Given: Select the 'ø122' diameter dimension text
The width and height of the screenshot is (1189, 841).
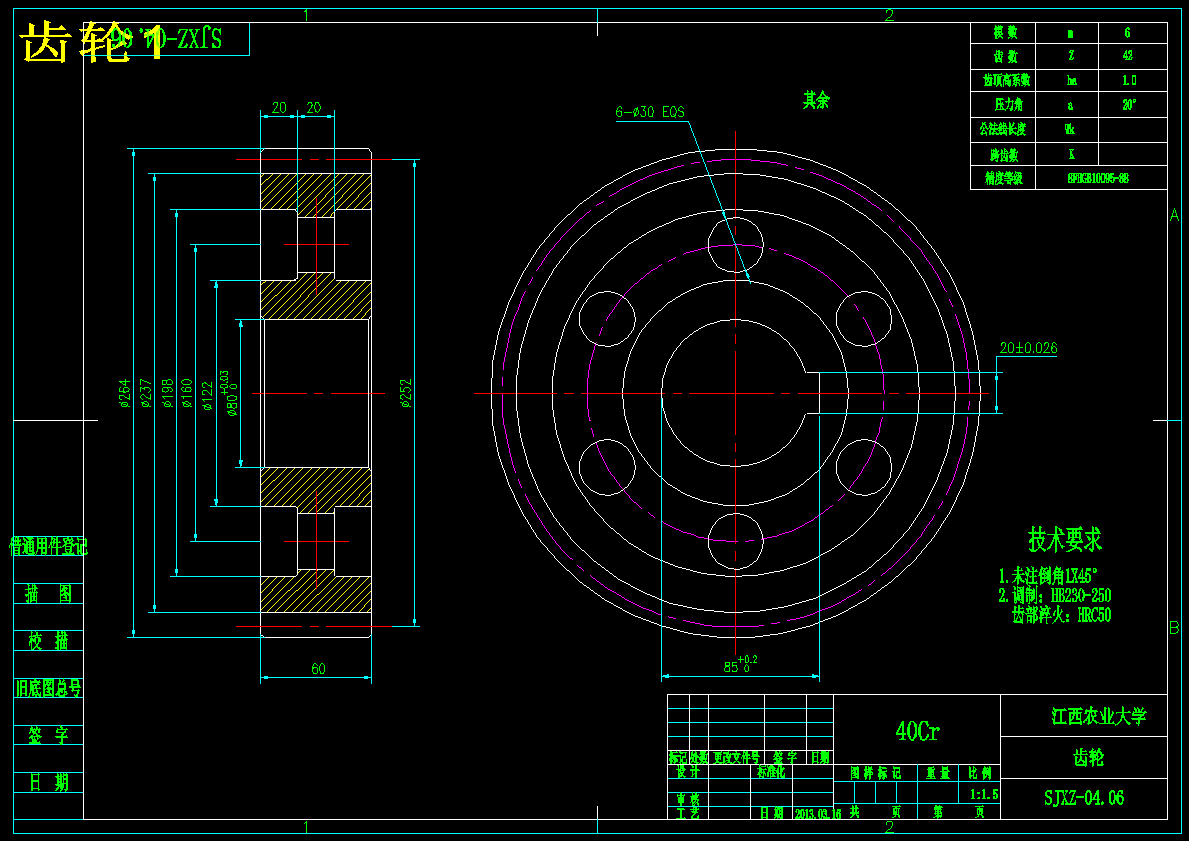Looking at the screenshot, I should tap(207, 395).
